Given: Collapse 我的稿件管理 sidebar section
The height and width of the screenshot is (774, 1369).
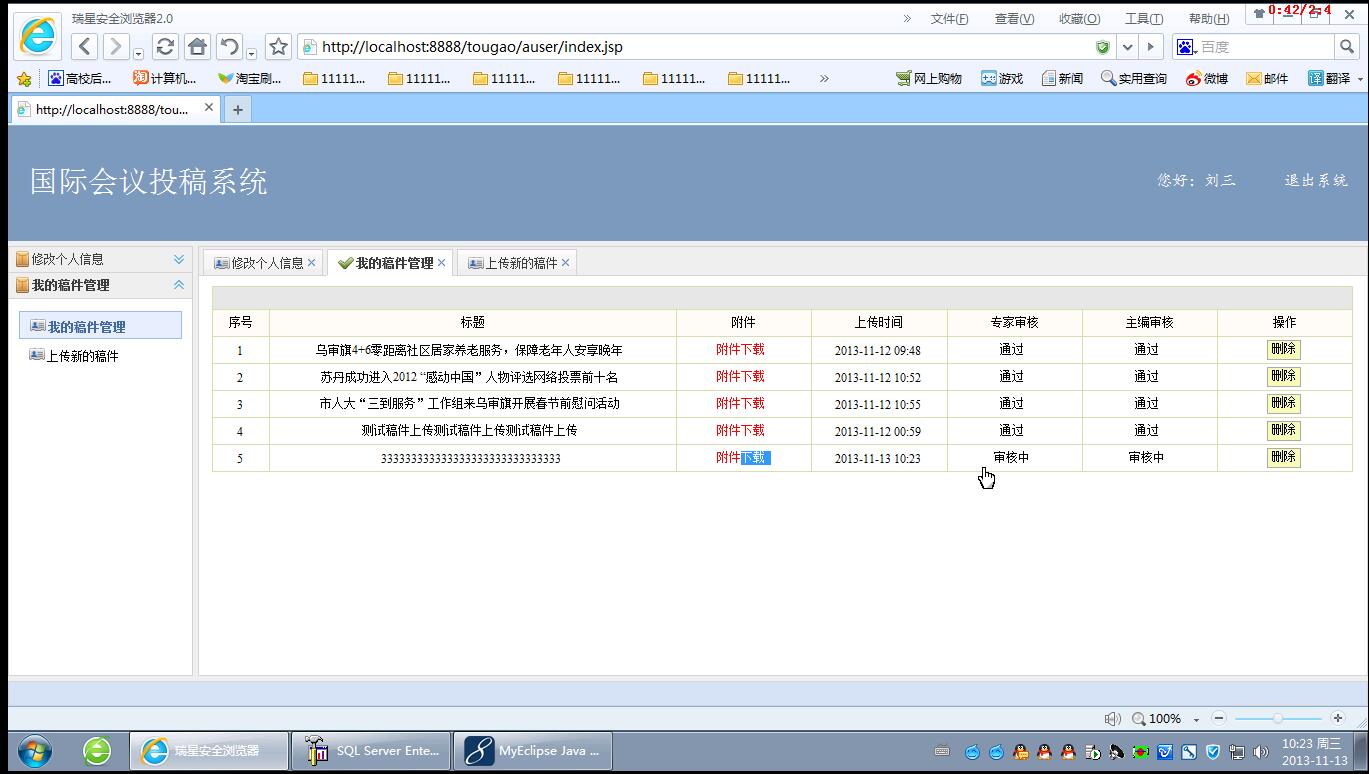Looking at the screenshot, I should click(x=179, y=285).
